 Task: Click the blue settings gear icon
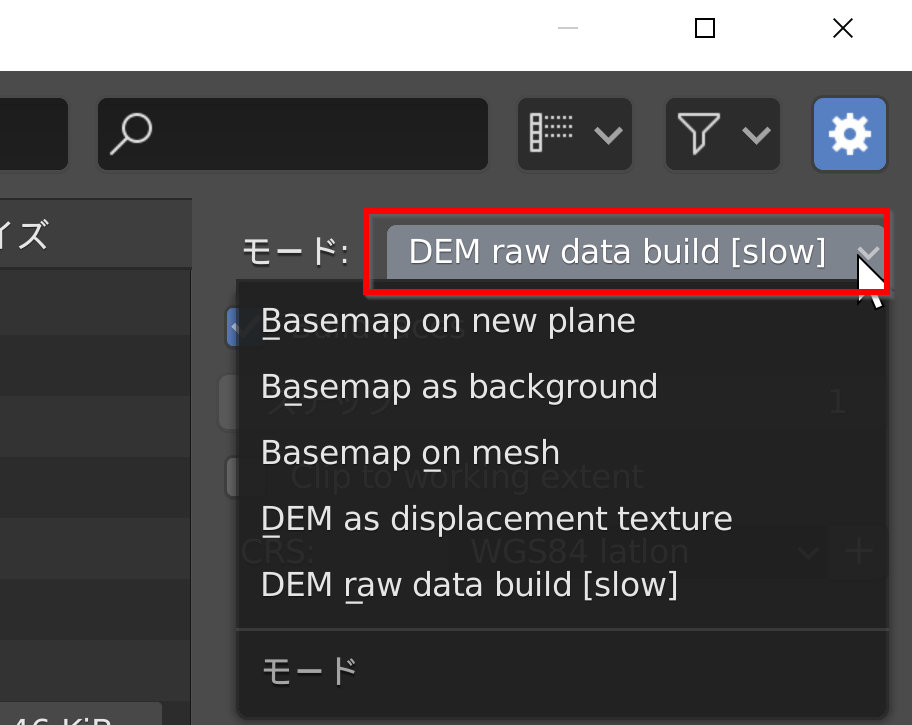tap(849, 134)
